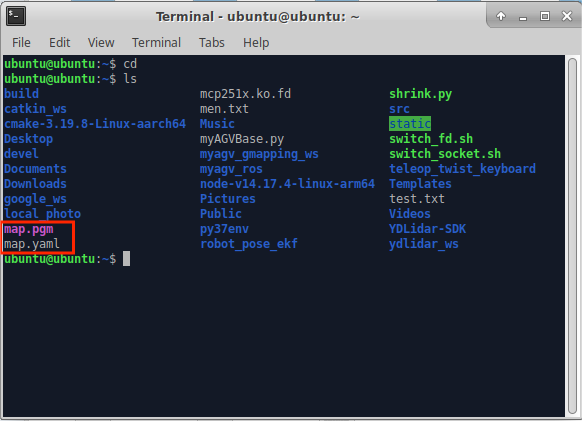Open the Terminal menu
Screen dimensions: 582x421
(x=156, y=43)
